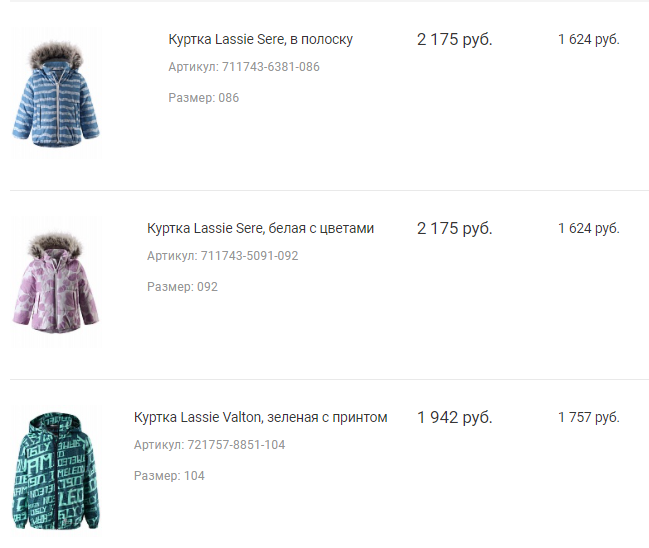The image size is (649, 548).
Task: Click the size label Размер: 092
Action: tap(182, 287)
